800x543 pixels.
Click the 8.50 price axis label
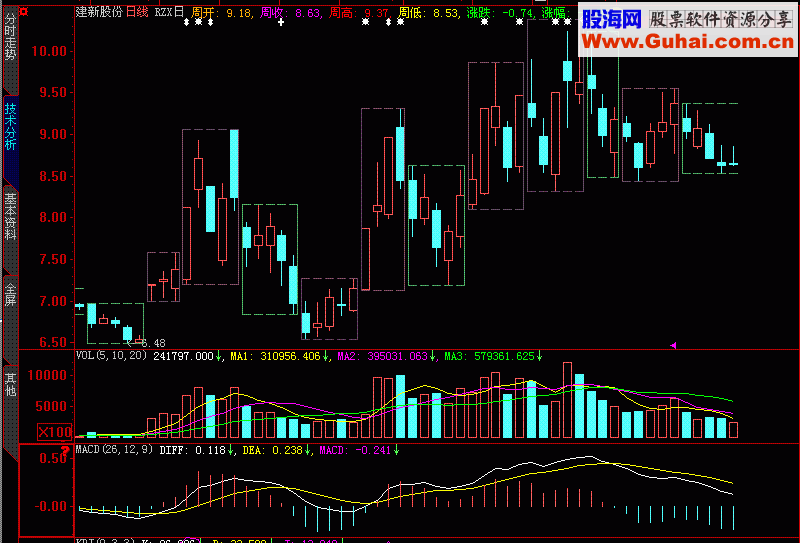click(53, 177)
